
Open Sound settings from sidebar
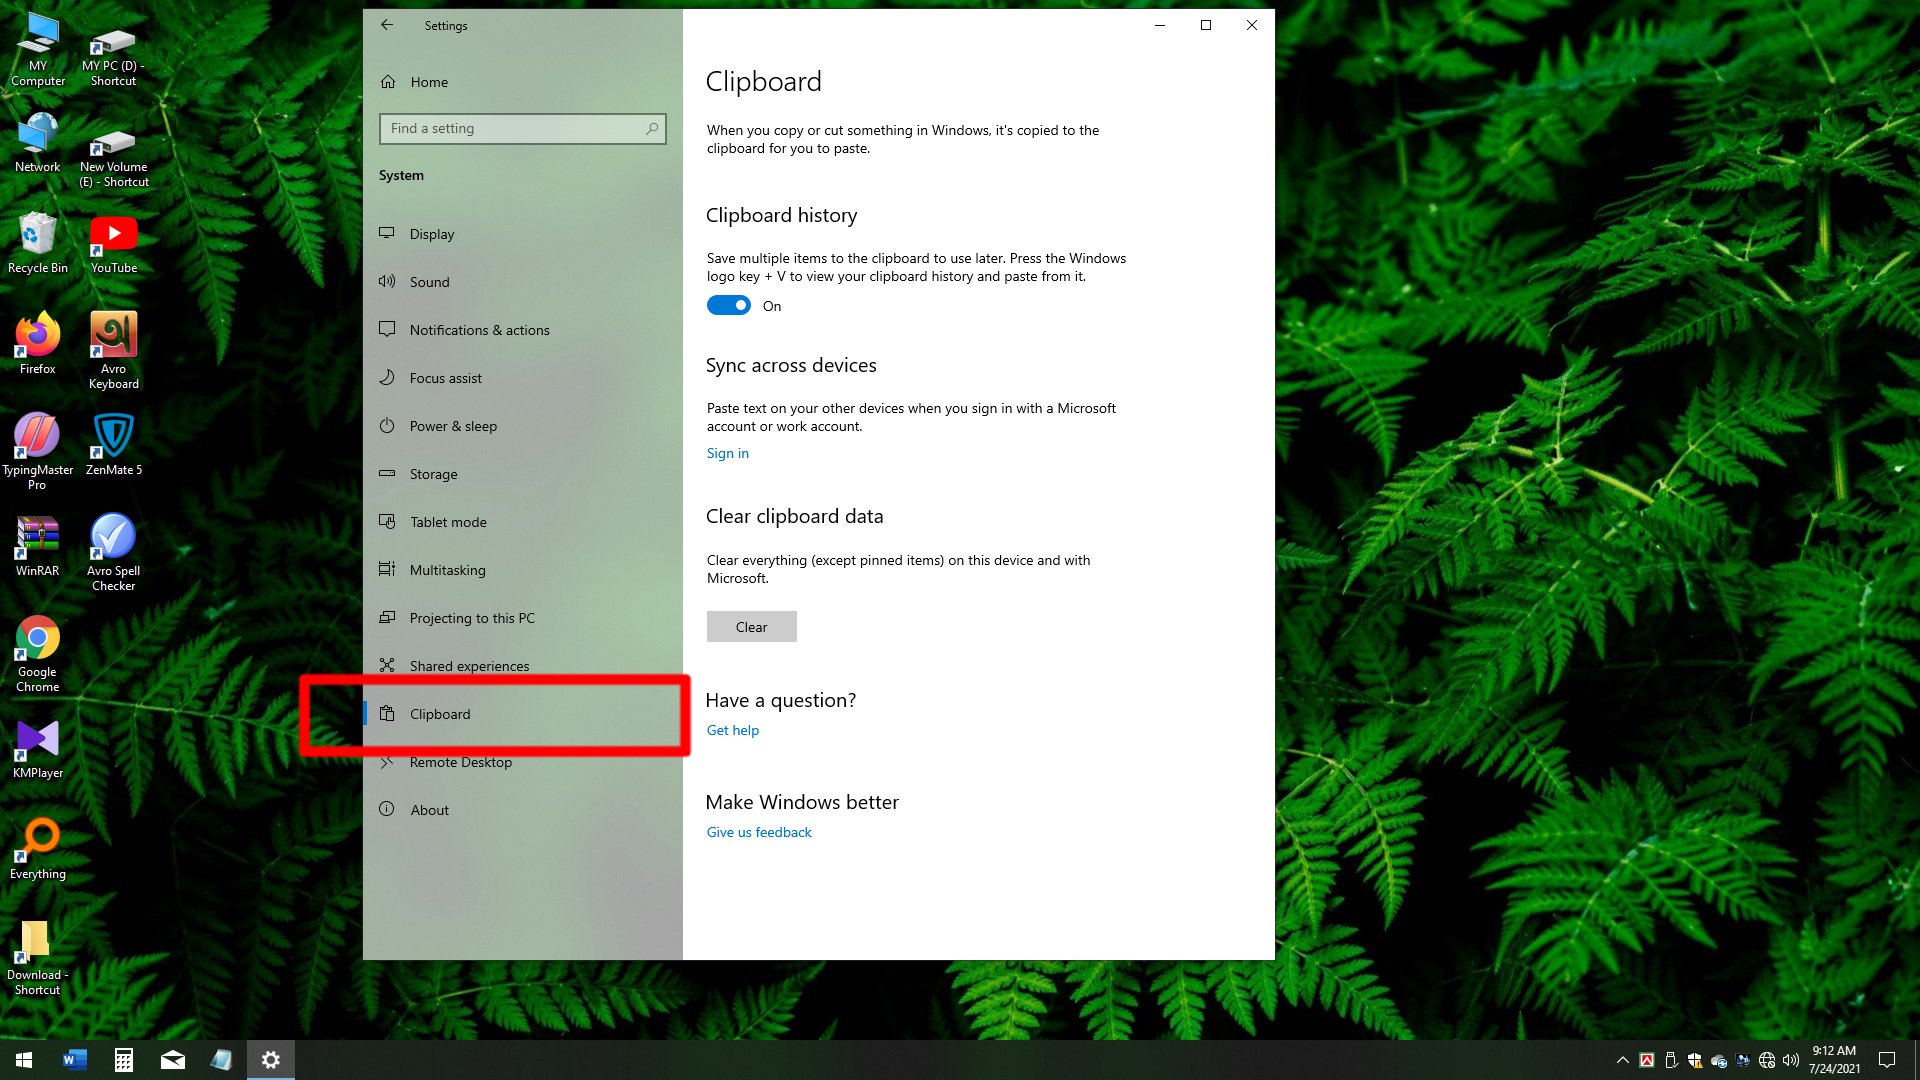click(x=429, y=282)
